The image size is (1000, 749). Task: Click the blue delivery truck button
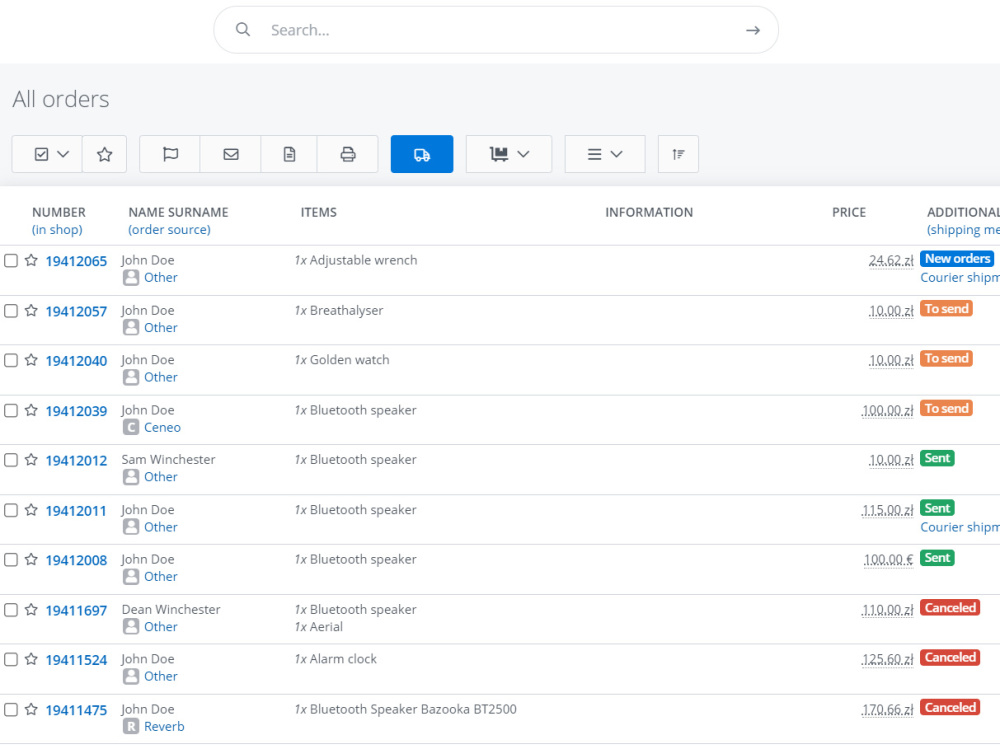click(x=422, y=154)
